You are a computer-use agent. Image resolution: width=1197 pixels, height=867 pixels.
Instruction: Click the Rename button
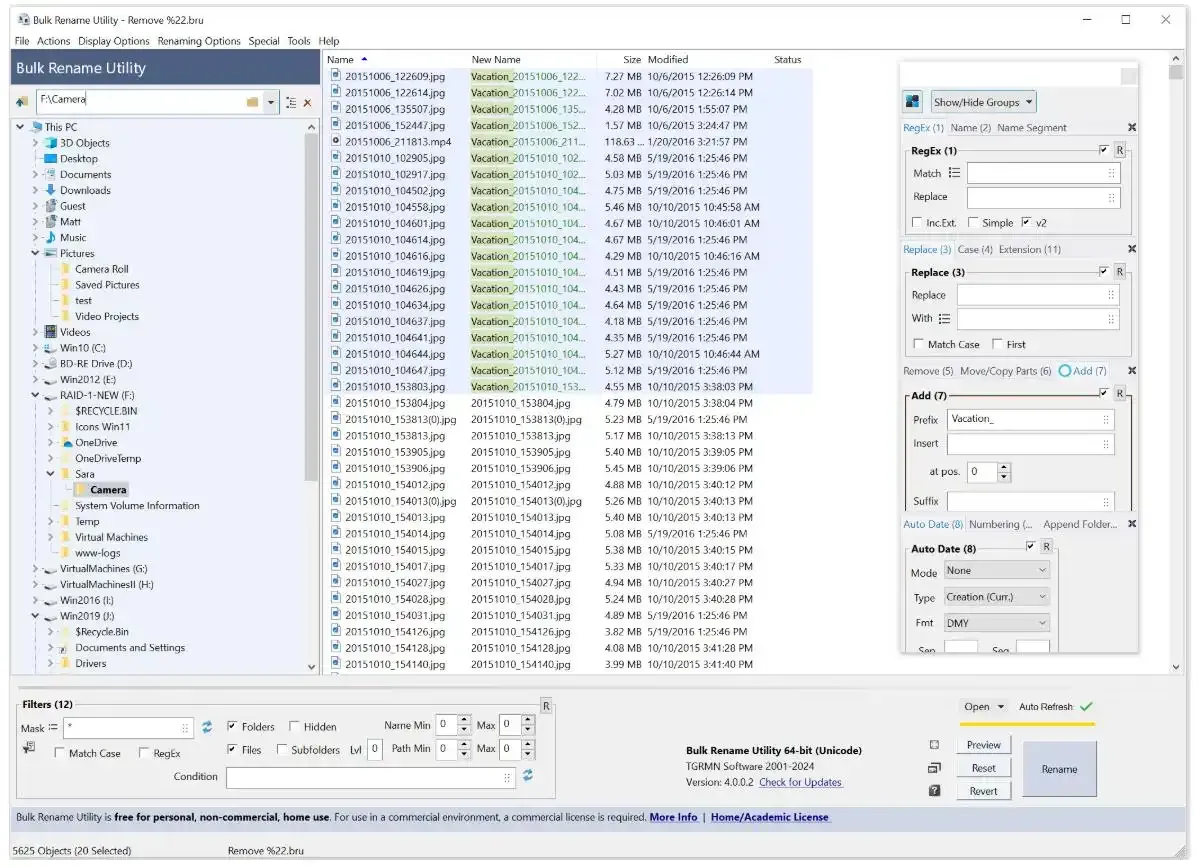(x=1060, y=769)
